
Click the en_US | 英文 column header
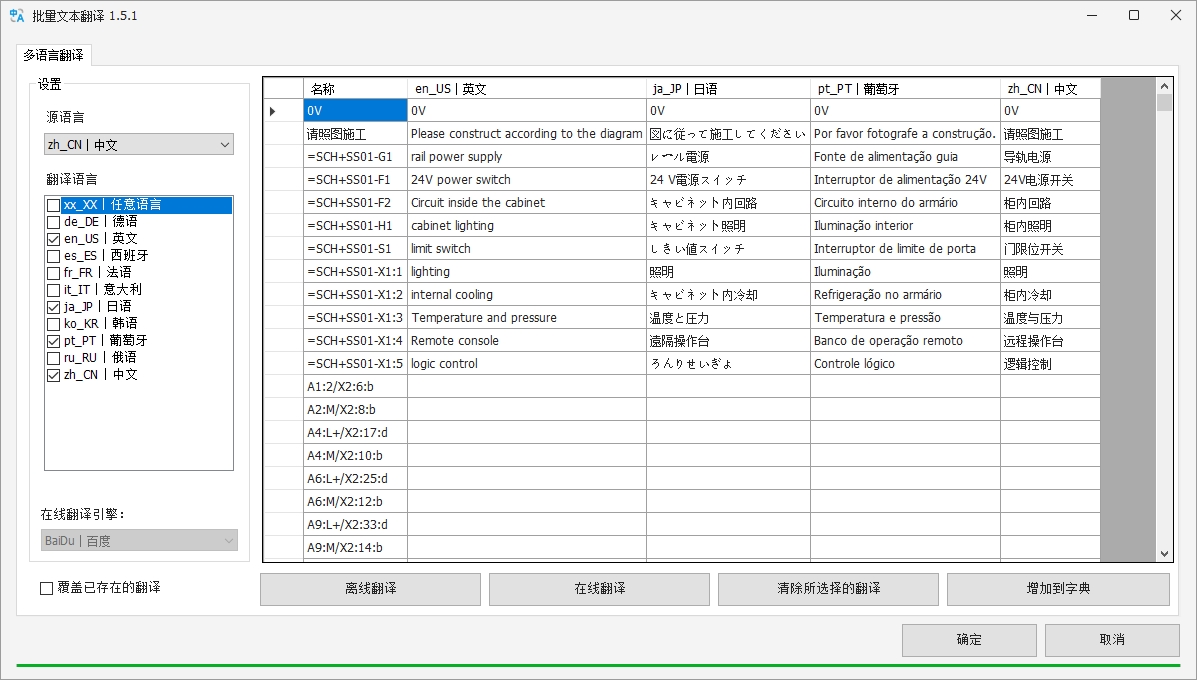pyautogui.click(x=526, y=89)
